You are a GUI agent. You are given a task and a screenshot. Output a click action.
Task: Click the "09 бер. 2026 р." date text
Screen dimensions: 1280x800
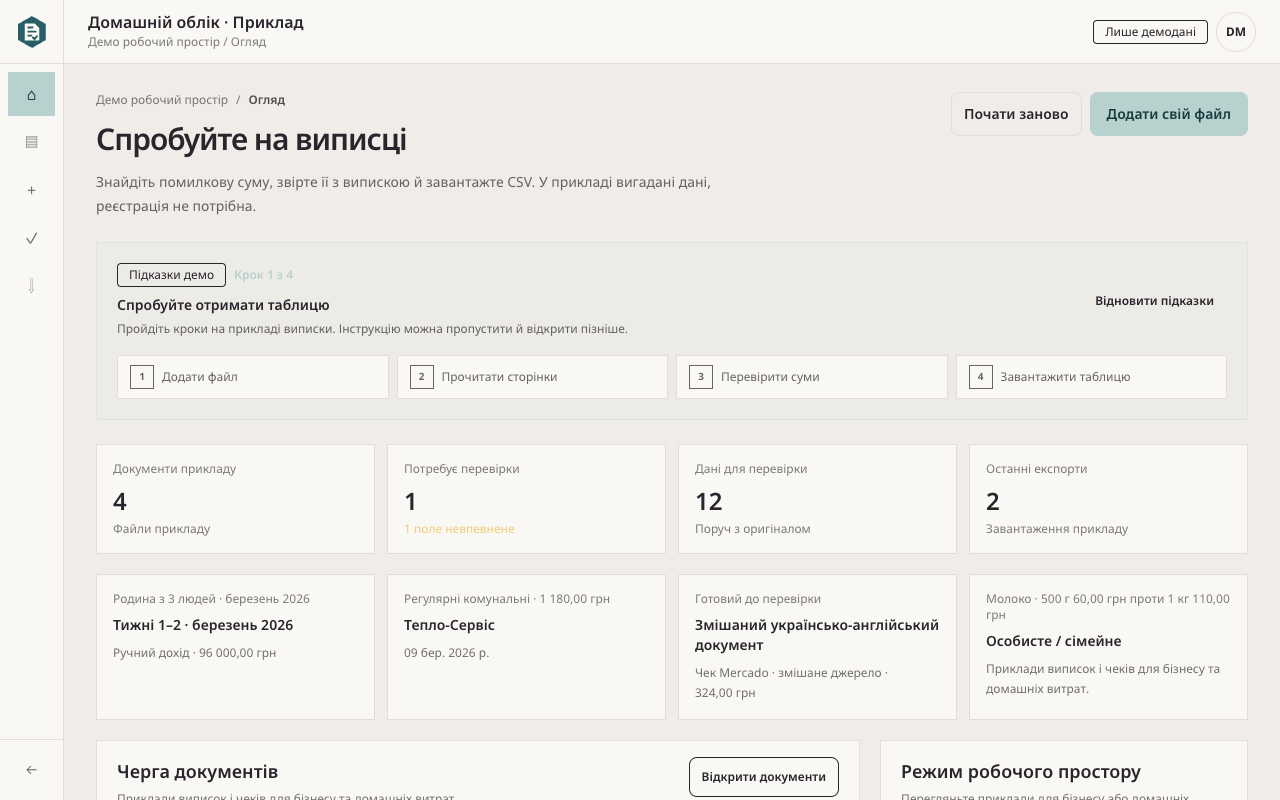tap(447, 653)
